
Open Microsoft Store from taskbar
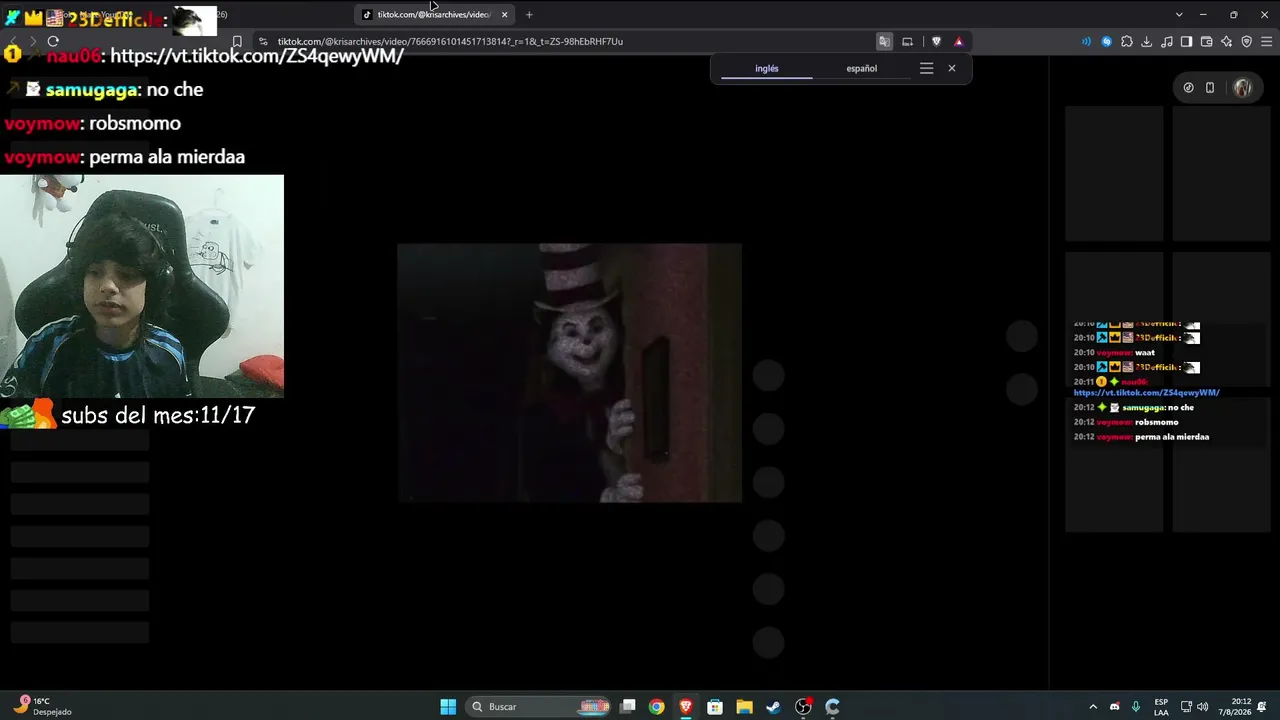coord(715,707)
